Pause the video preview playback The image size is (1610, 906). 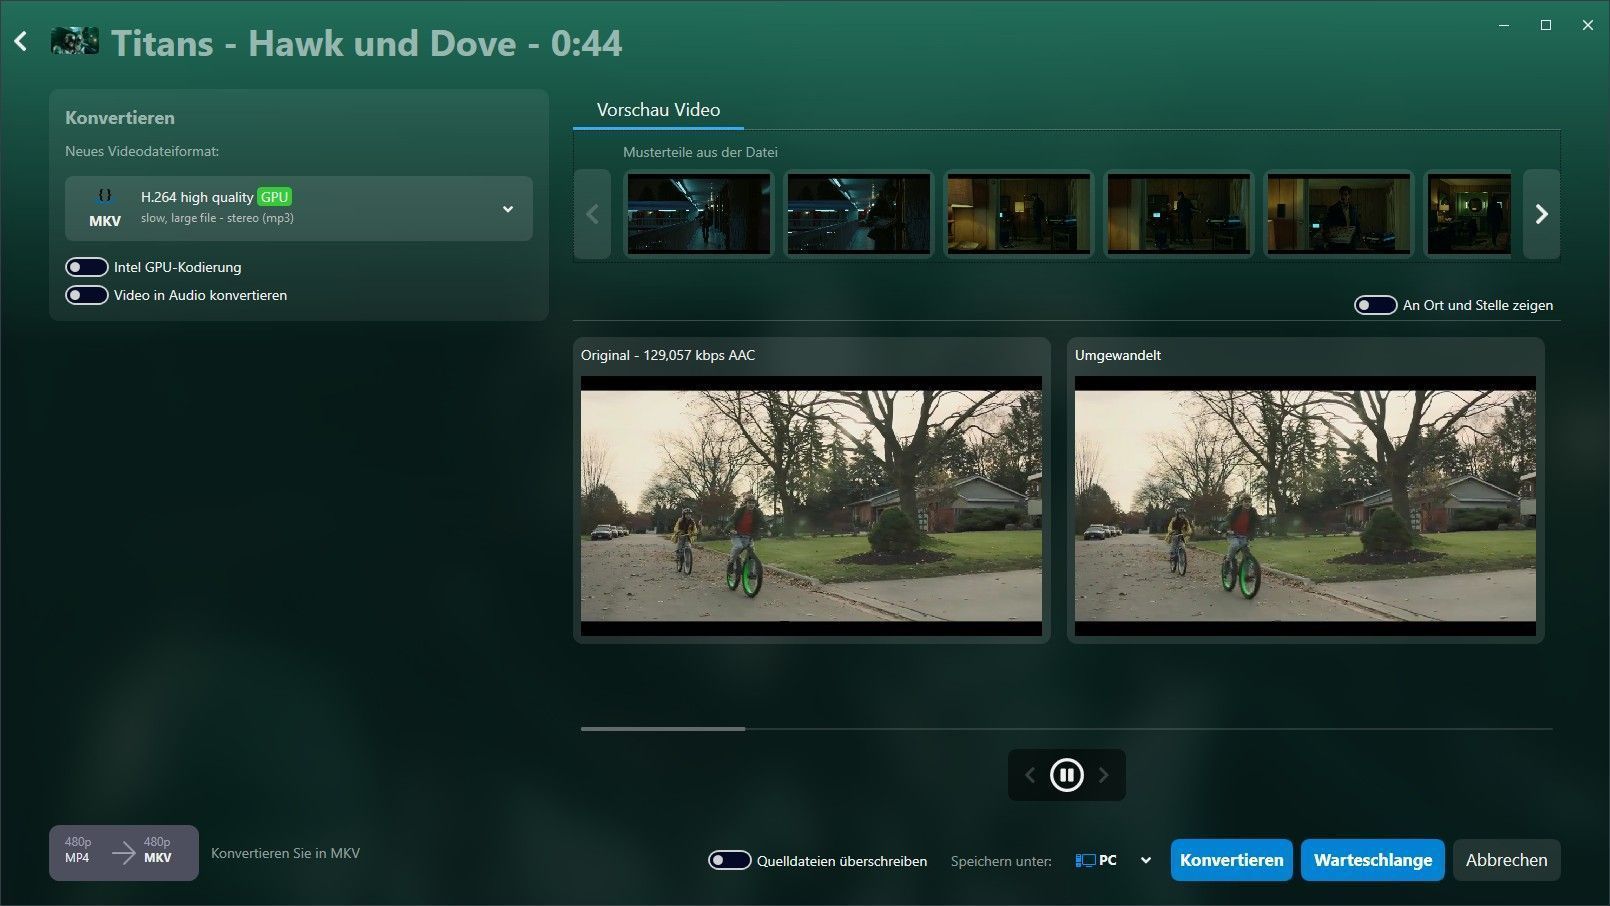pos(1066,775)
